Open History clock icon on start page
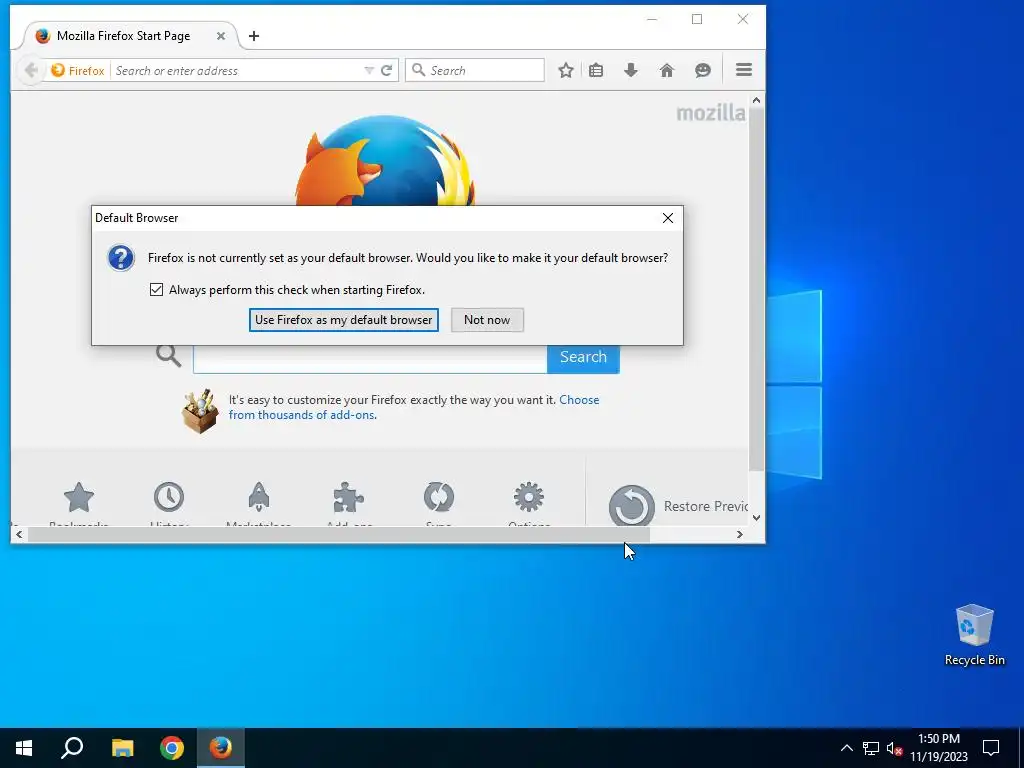 click(x=169, y=498)
